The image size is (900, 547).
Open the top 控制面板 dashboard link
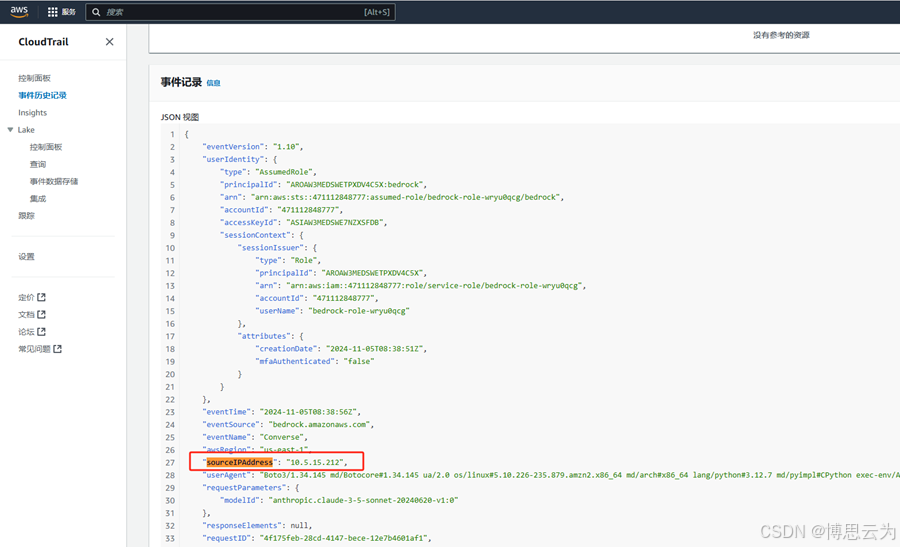[34, 78]
